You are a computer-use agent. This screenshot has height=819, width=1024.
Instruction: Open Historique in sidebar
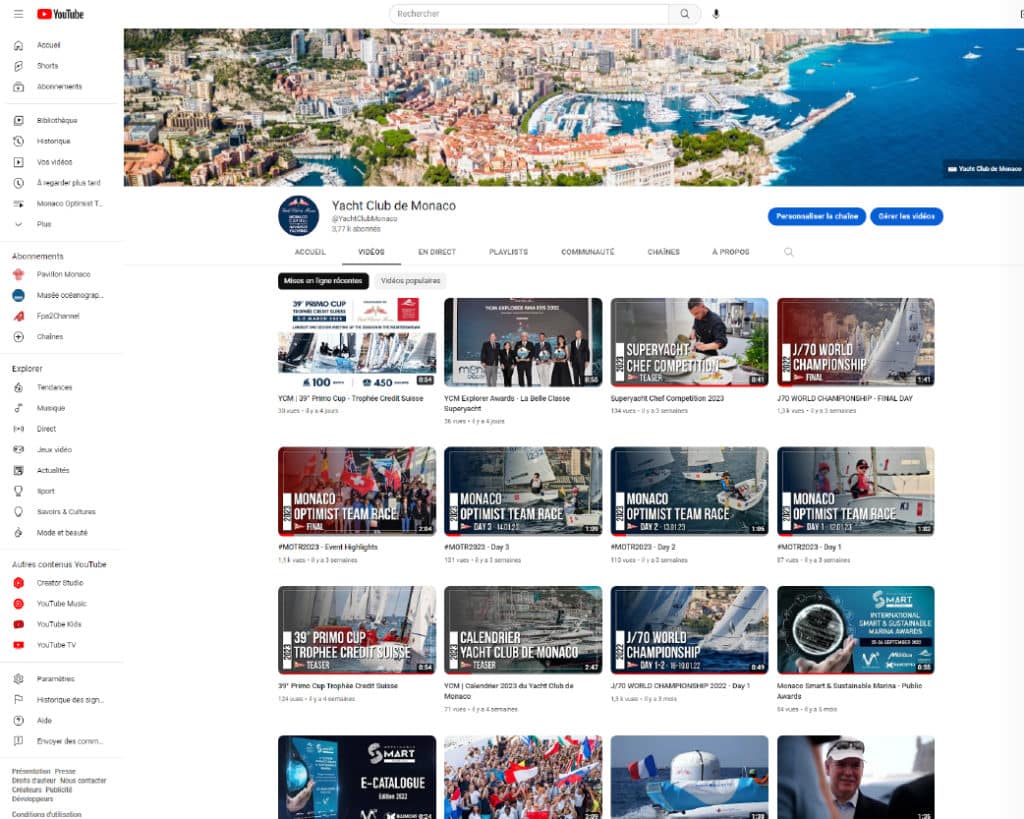coord(53,141)
